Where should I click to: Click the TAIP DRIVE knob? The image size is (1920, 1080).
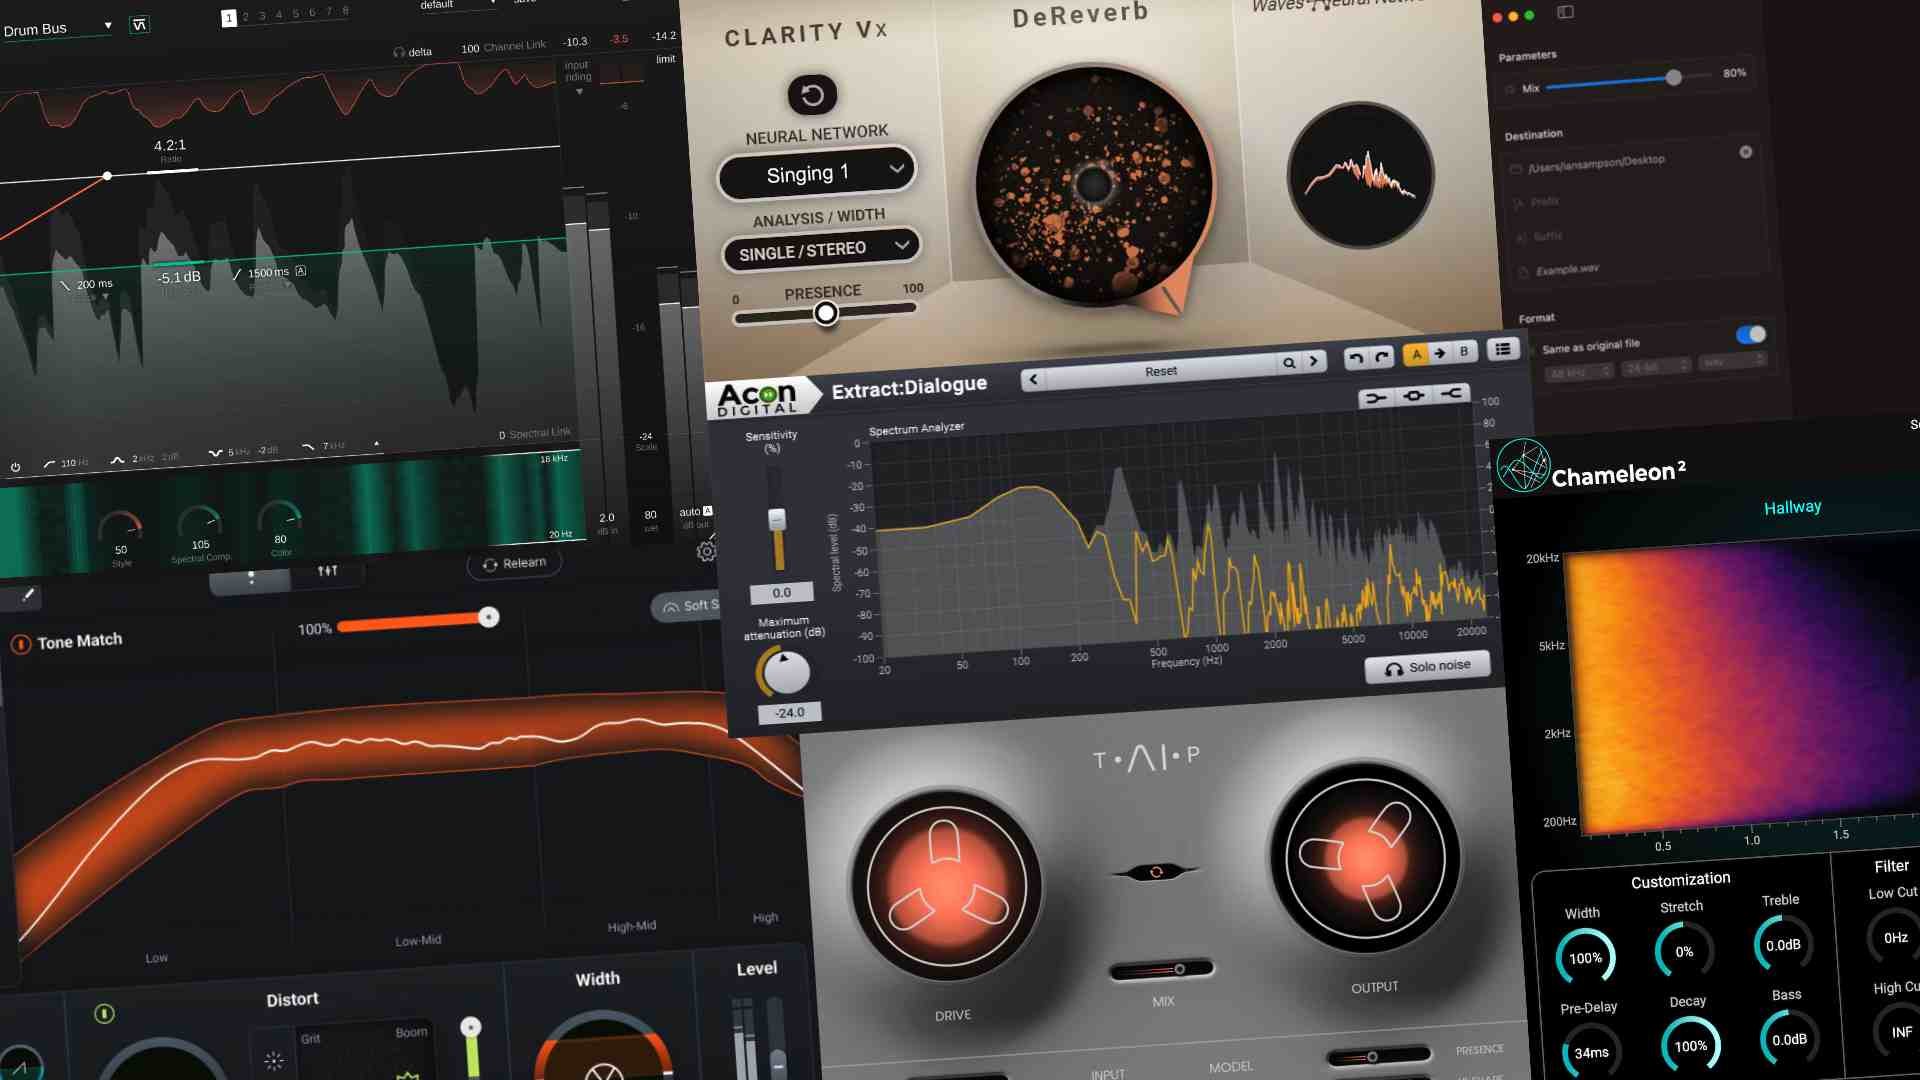(x=947, y=888)
